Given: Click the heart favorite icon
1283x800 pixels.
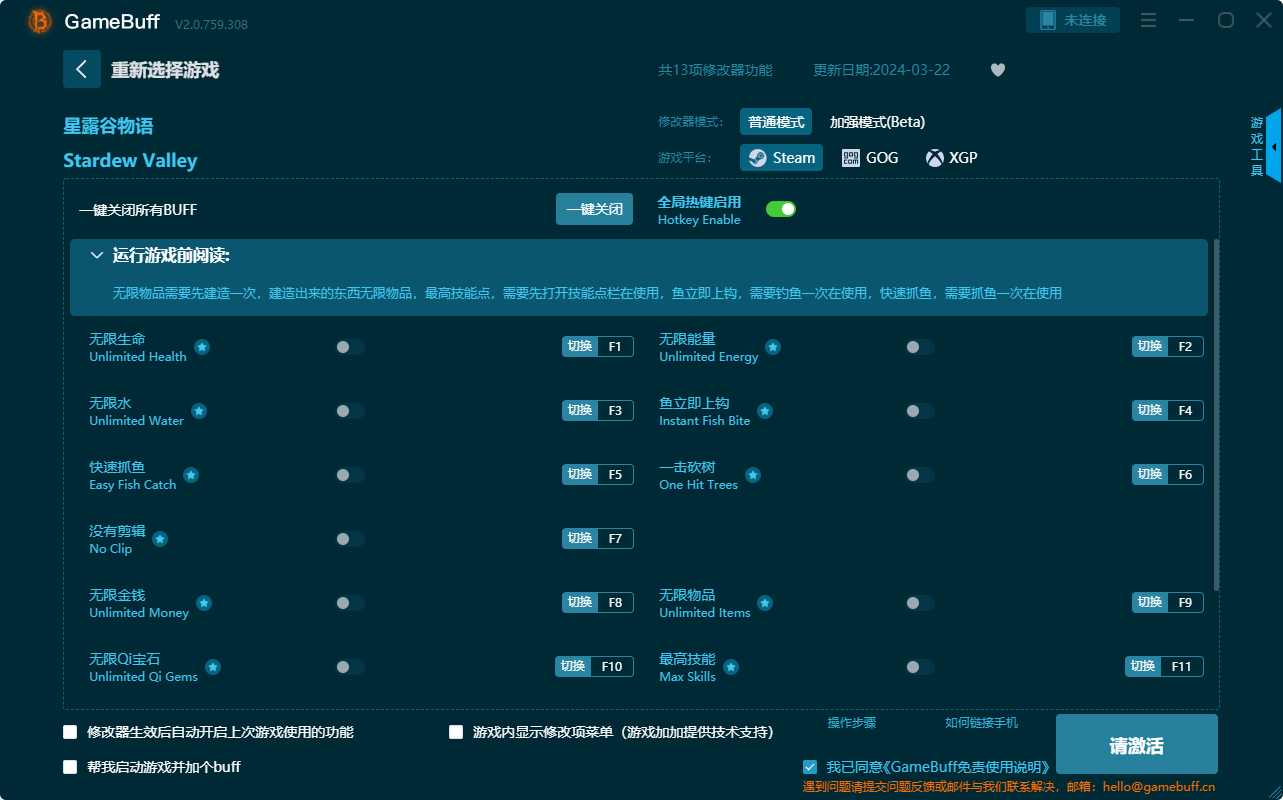Looking at the screenshot, I should pyautogui.click(x=997, y=69).
